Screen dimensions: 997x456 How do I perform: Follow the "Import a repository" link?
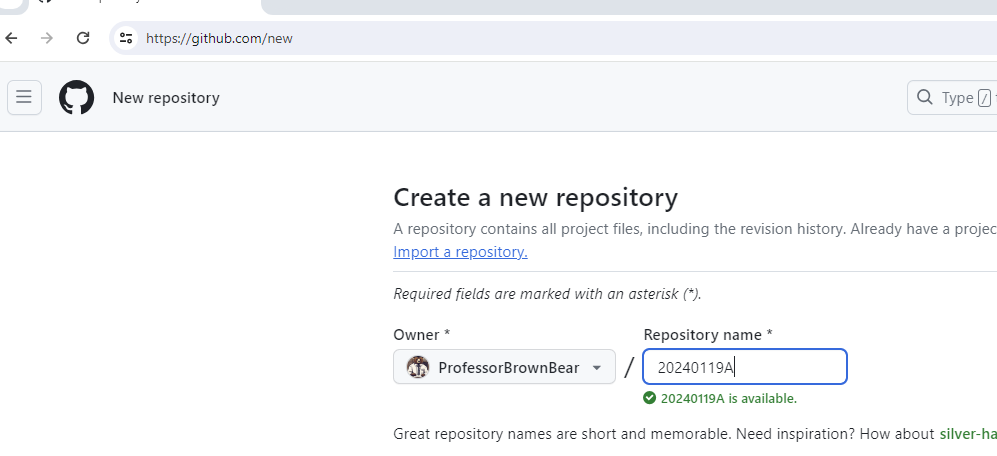pyautogui.click(x=460, y=252)
